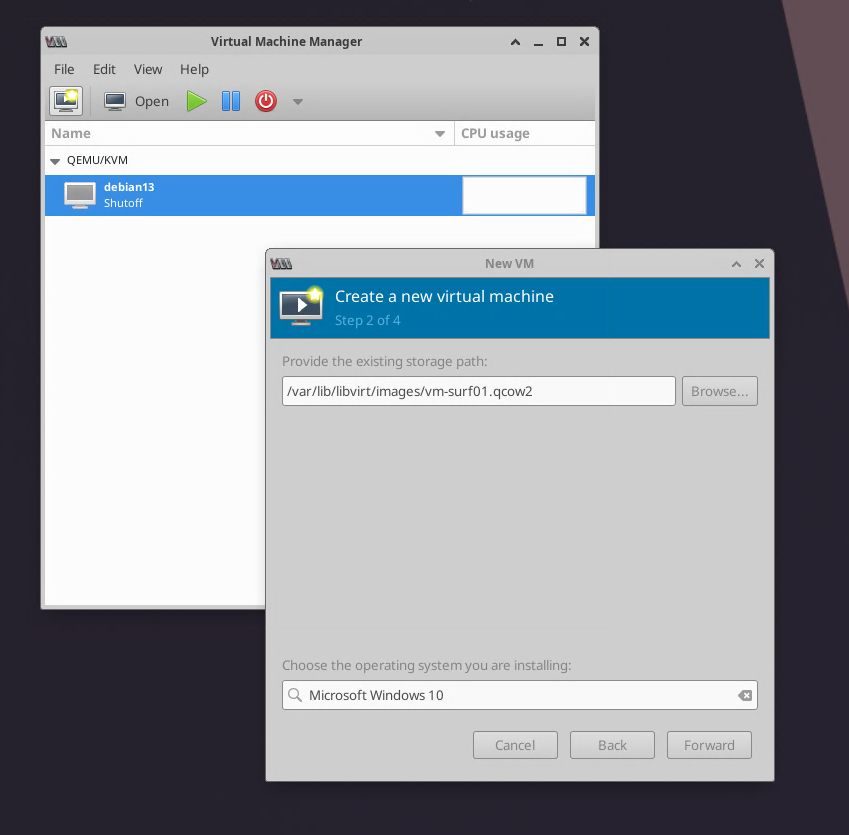Click the red Shut Down power icon
Screen dimensions: 849x835
(265, 101)
